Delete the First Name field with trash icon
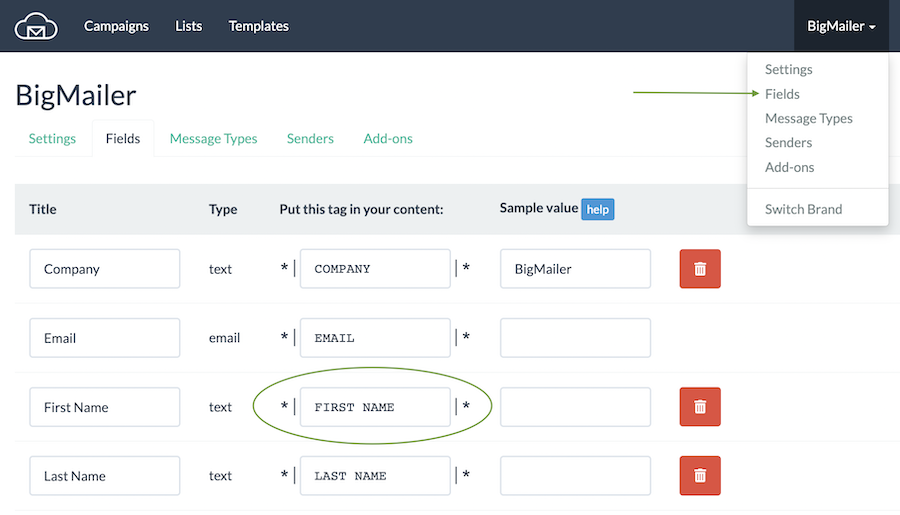The width and height of the screenshot is (900, 515). (x=700, y=407)
